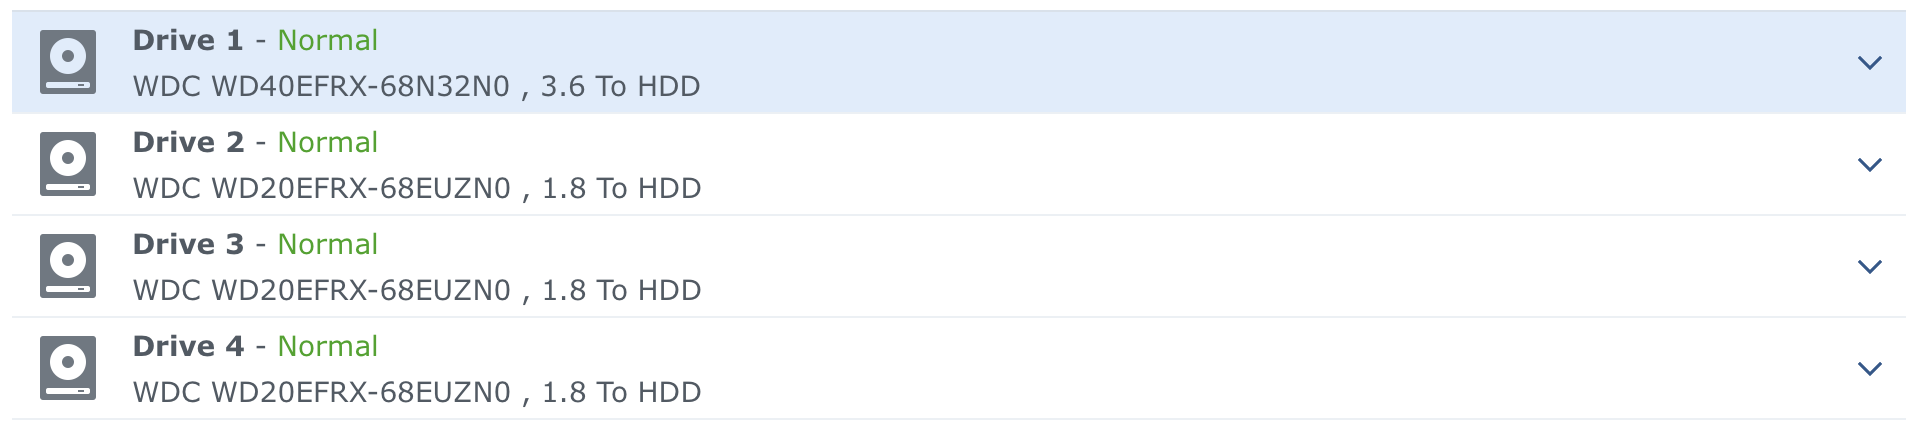Select the Drive 2 title text

click(188, 142)
